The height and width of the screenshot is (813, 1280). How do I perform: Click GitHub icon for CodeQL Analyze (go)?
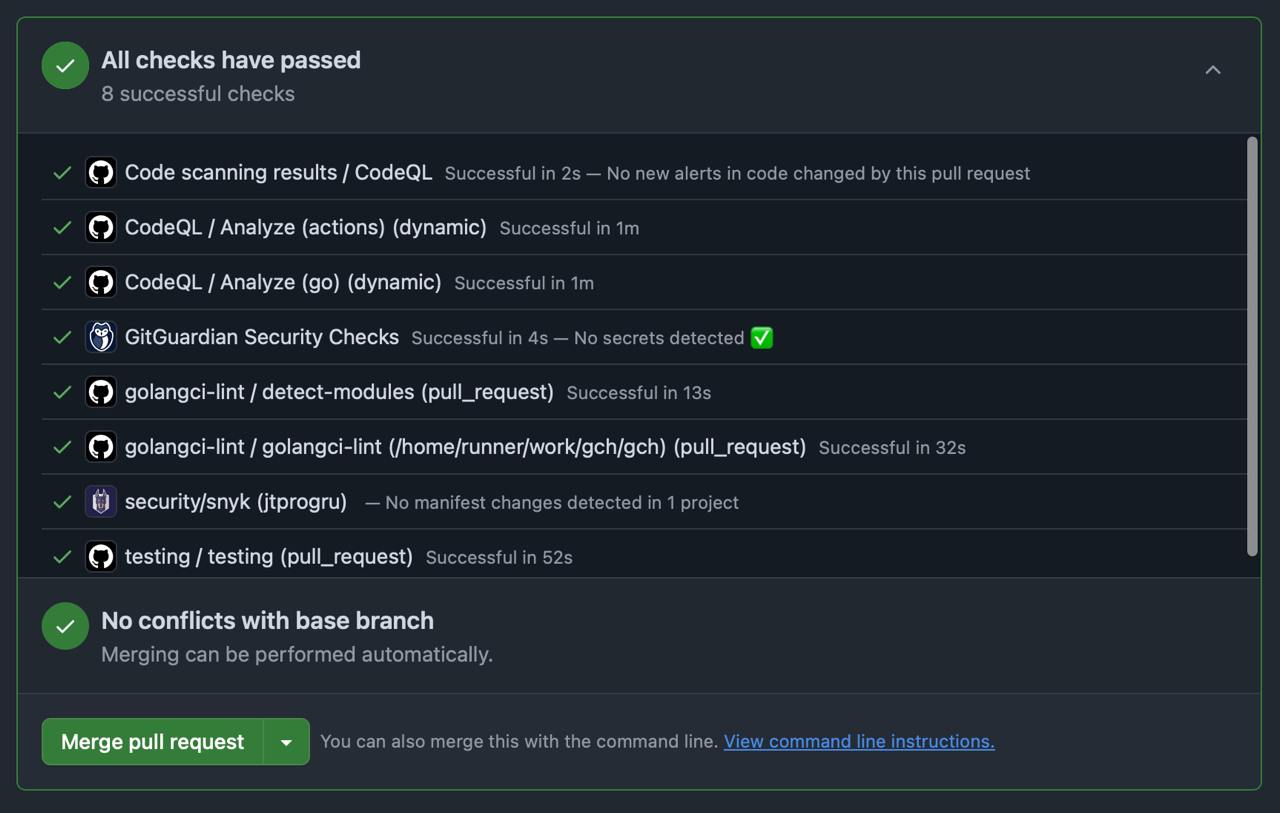(100, 283)
